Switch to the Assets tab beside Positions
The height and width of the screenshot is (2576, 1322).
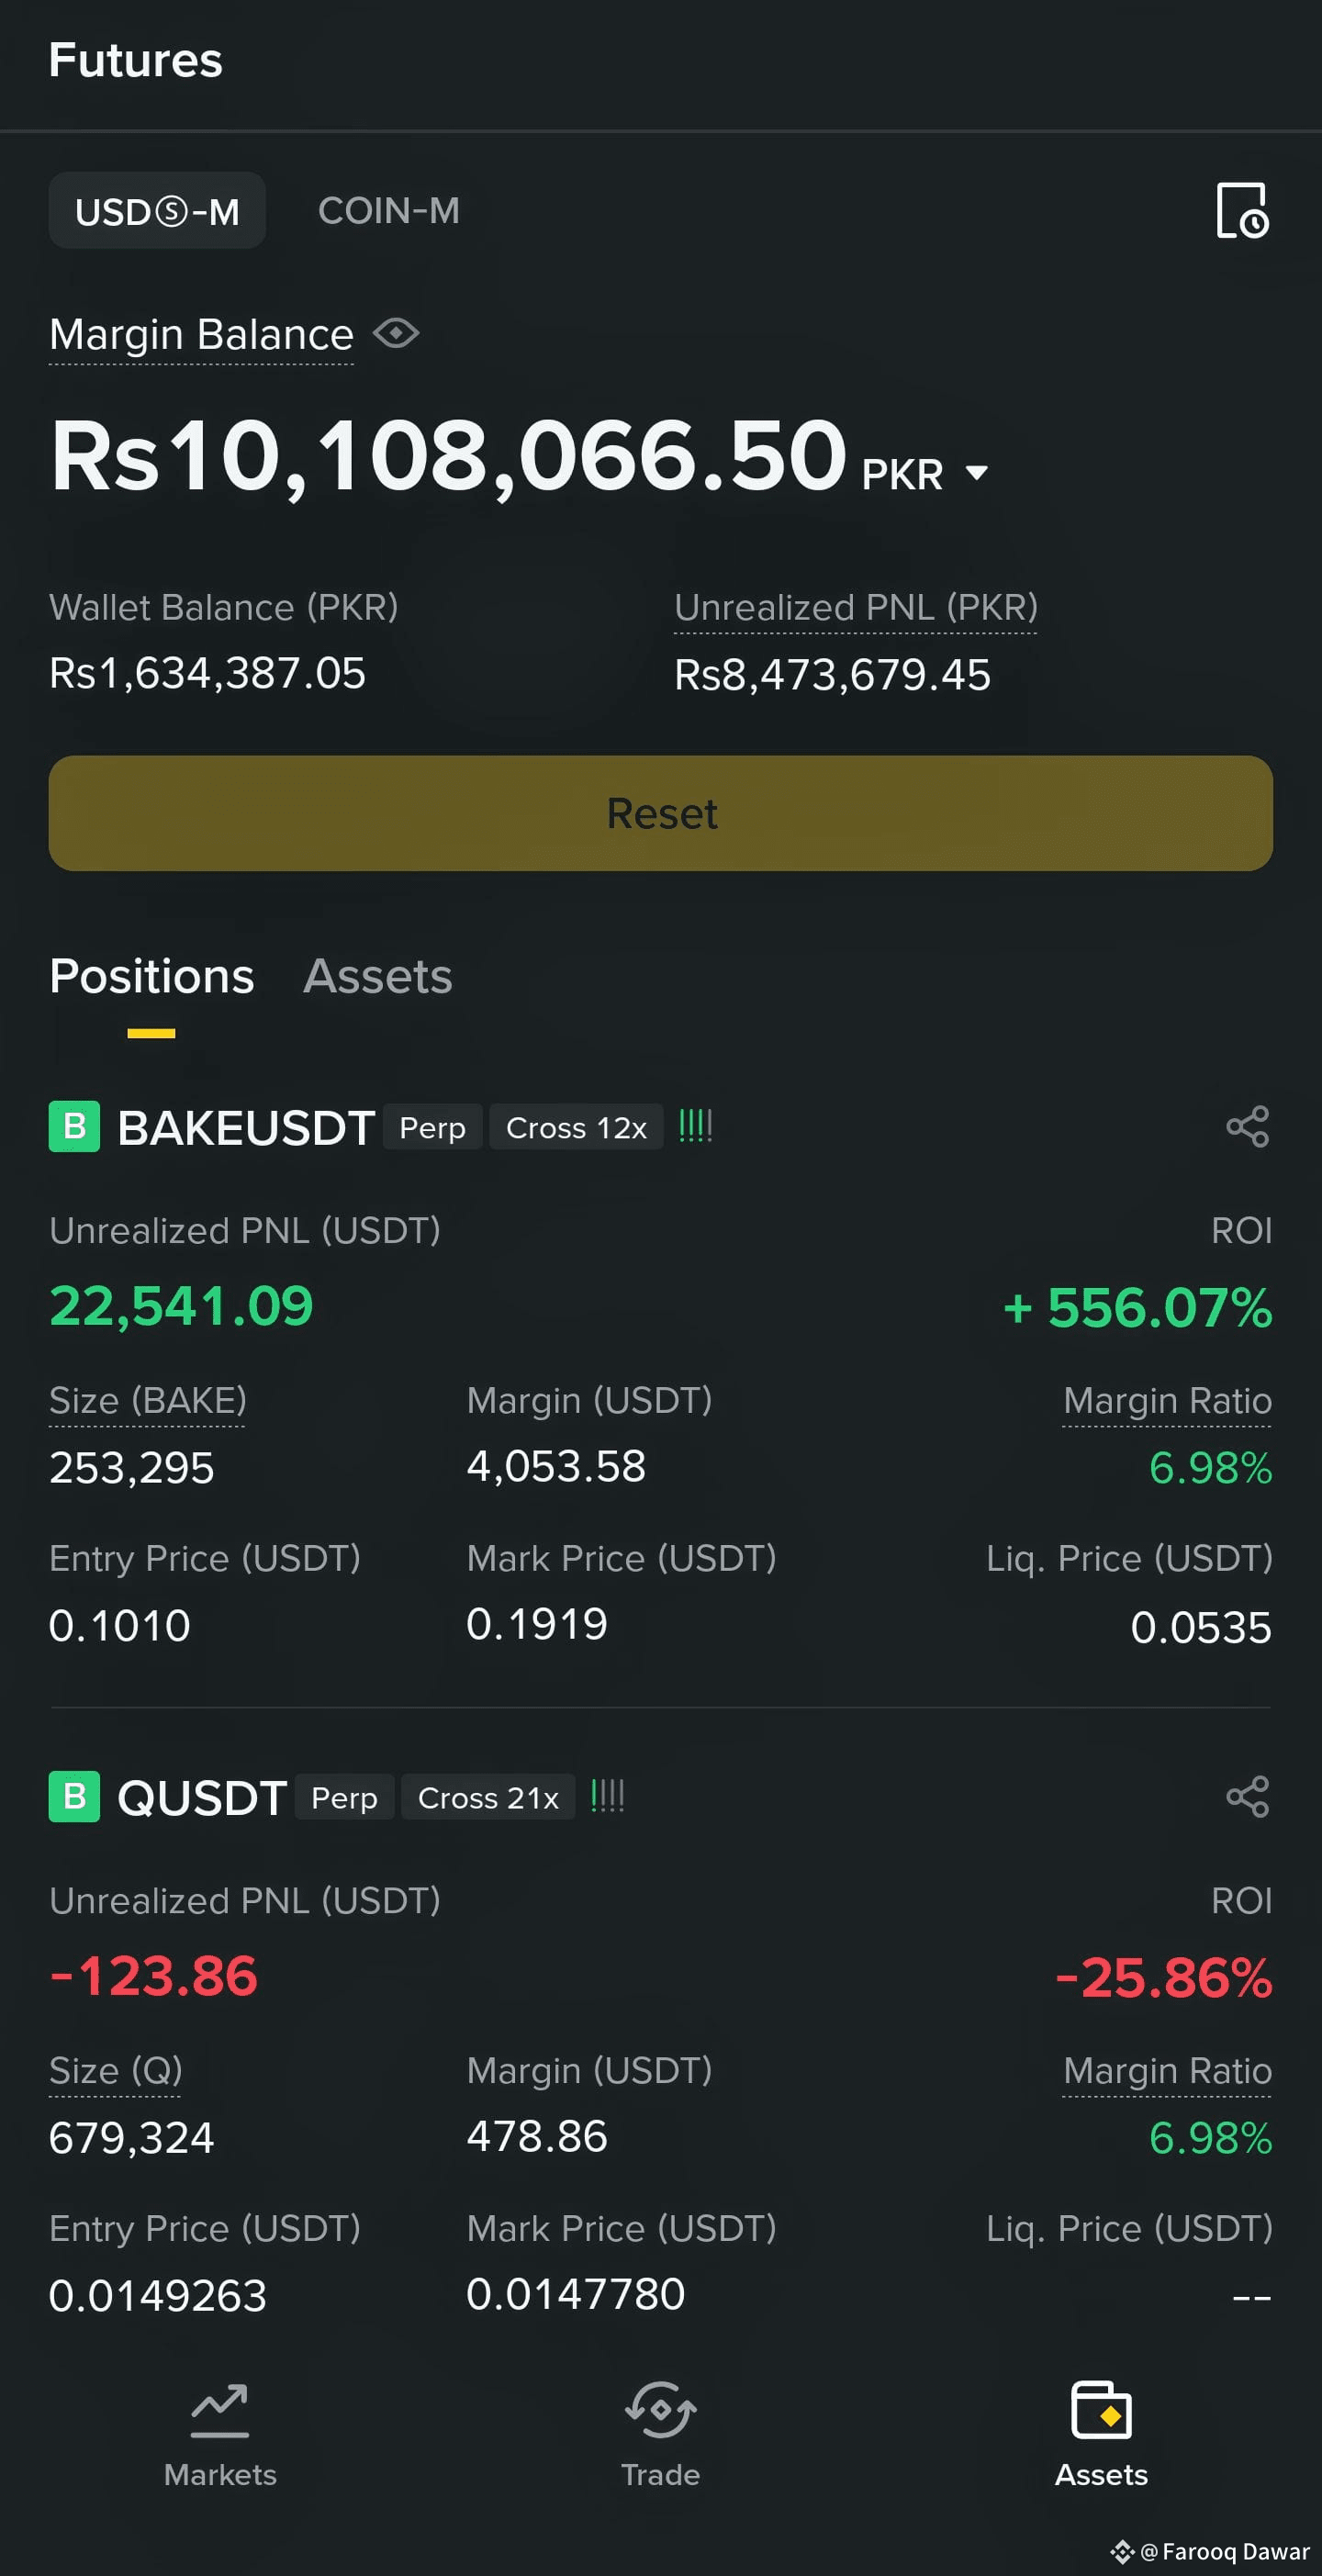pyautogui.click(x=378, y=976)
